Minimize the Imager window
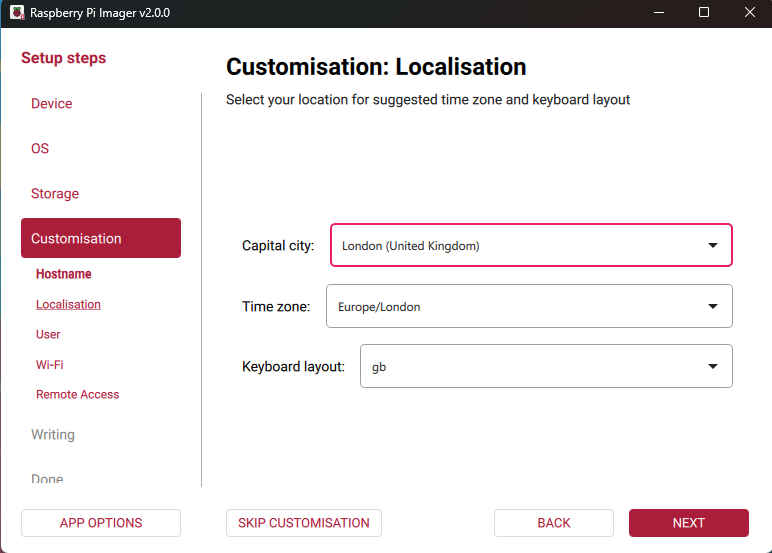 pyautogui.click(x=658, y=12)
